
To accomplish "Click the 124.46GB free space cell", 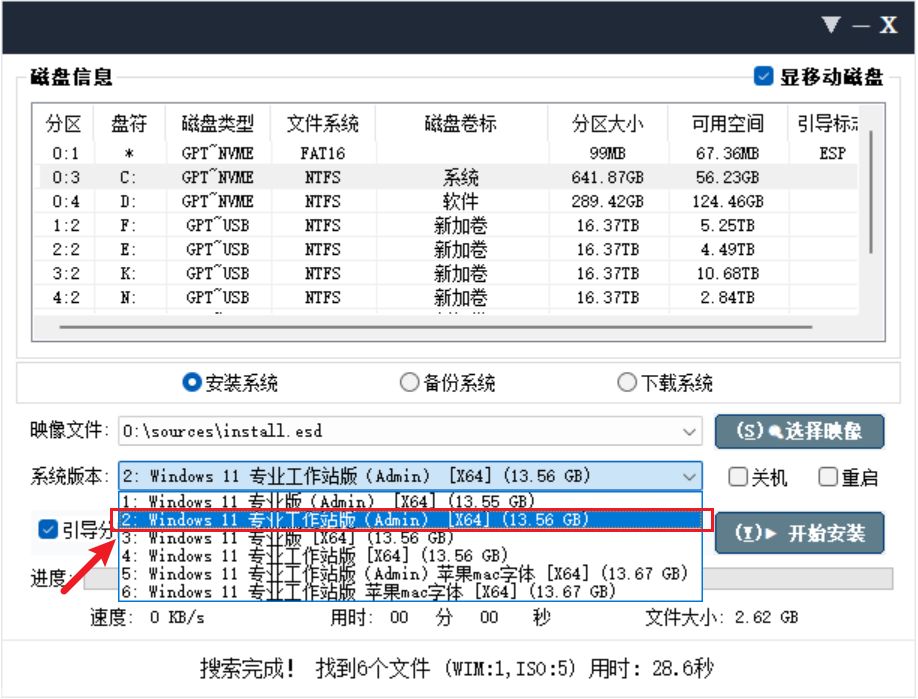I will click(728, 201).
